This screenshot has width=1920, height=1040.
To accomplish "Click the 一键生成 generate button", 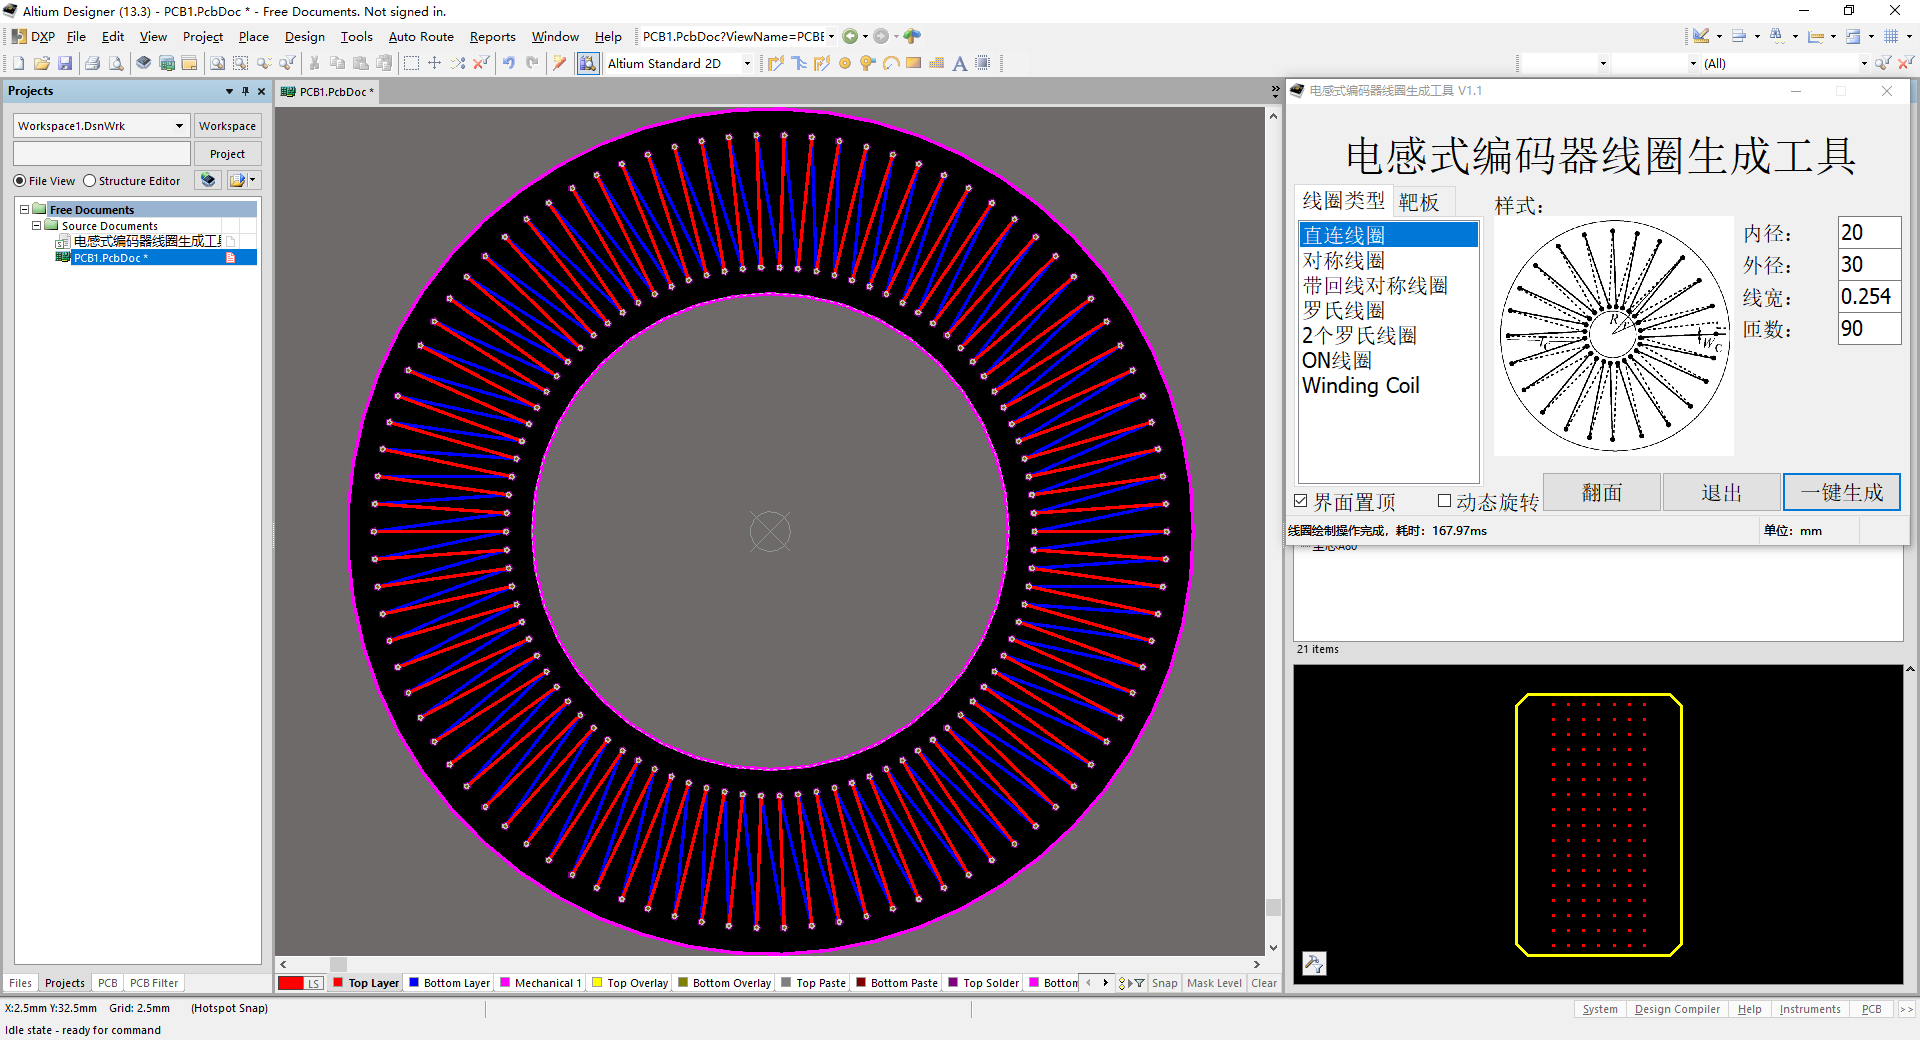I will point(1841,492).
